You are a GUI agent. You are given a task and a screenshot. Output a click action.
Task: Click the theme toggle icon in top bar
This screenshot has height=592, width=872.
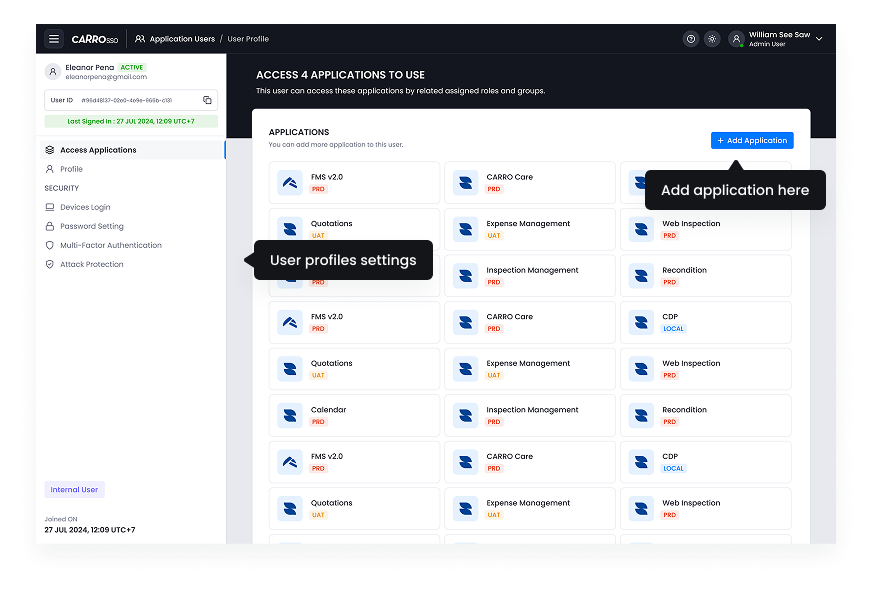712,38
